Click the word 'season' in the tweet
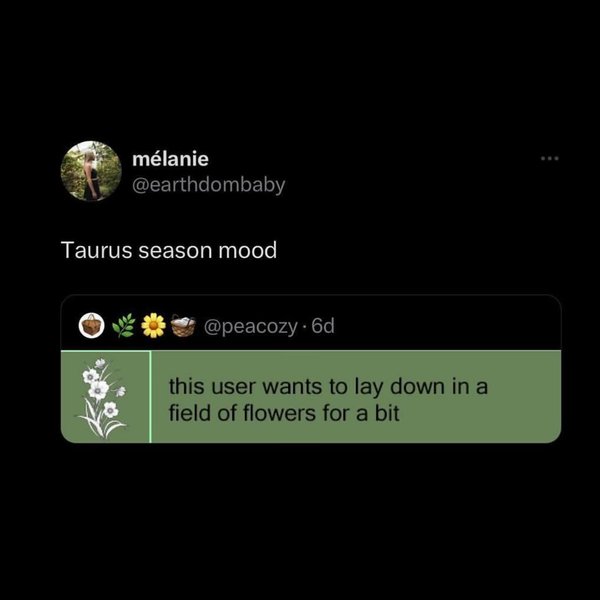Screen dimensions: 600x600 (175, 251)
